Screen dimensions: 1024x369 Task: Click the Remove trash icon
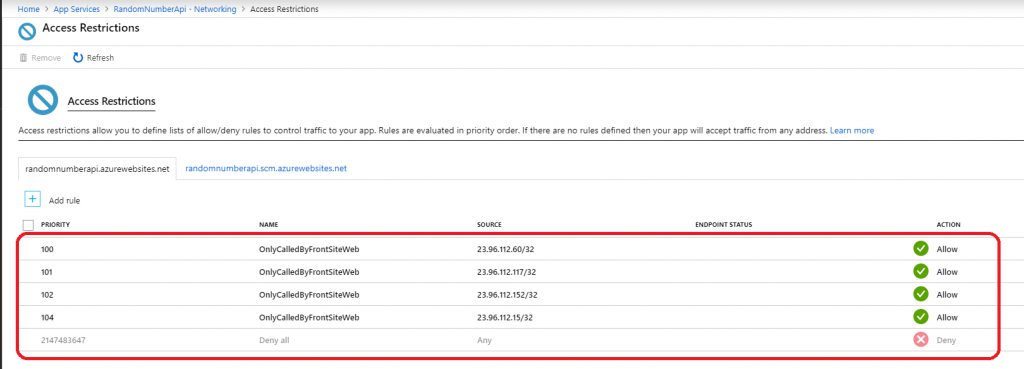pyautogui.click(x=24, y=57)
